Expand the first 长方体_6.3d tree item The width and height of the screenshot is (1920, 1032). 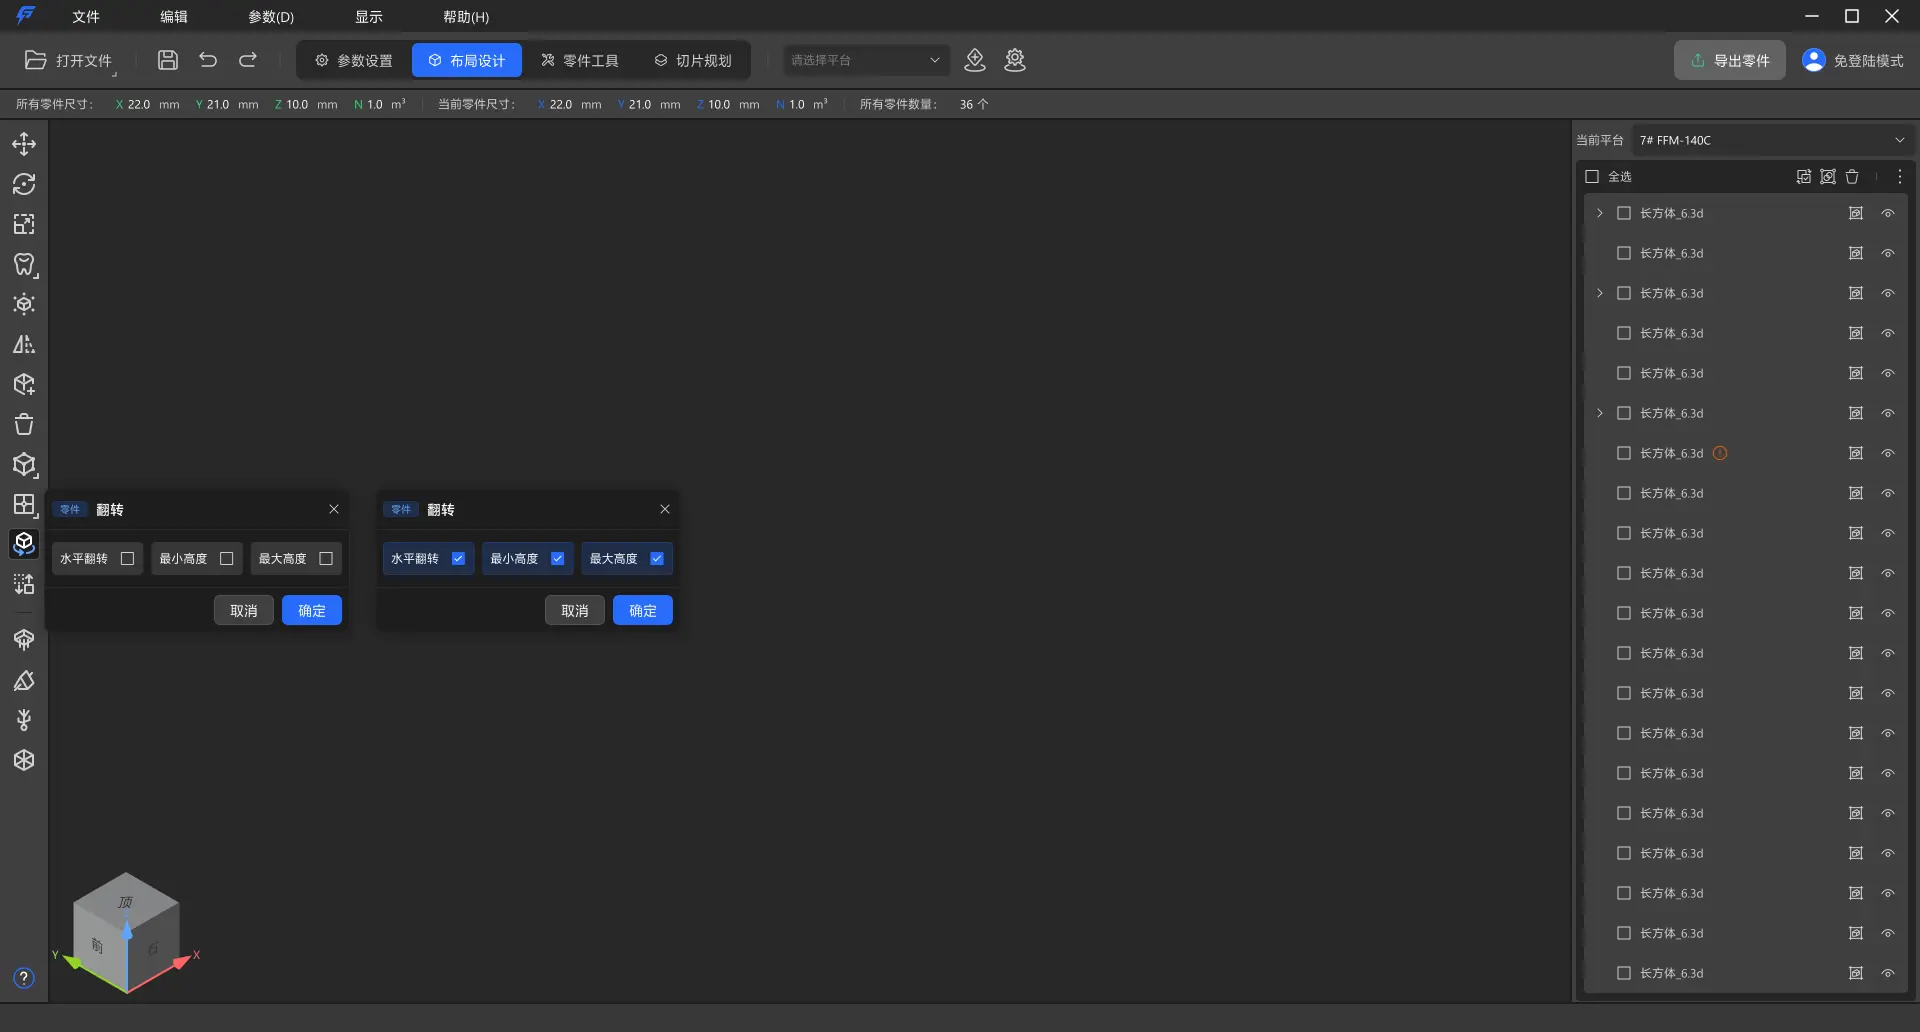click(1600, 213)
